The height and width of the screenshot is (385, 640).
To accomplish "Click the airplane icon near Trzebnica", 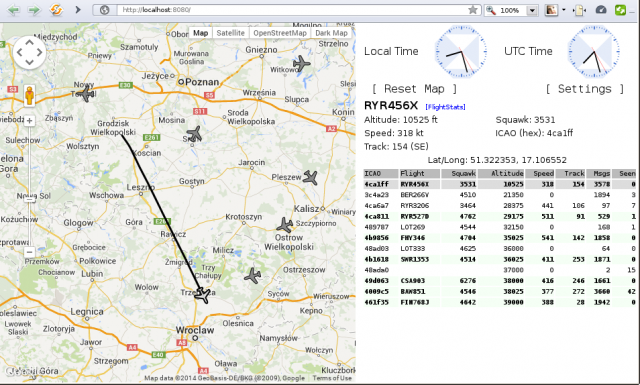I will [202, 295].
